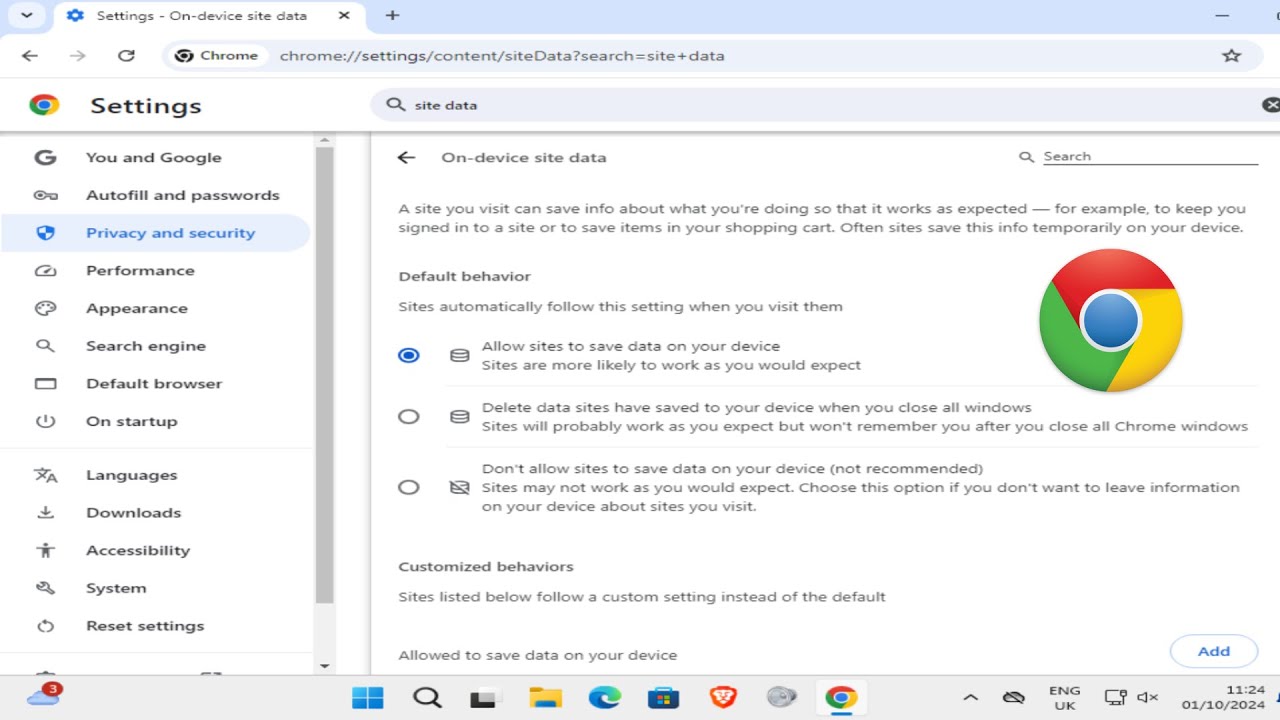The image size is (1280, 720).
Task: Open Microsoft Store from taskbar
Action: pos(664,698)
